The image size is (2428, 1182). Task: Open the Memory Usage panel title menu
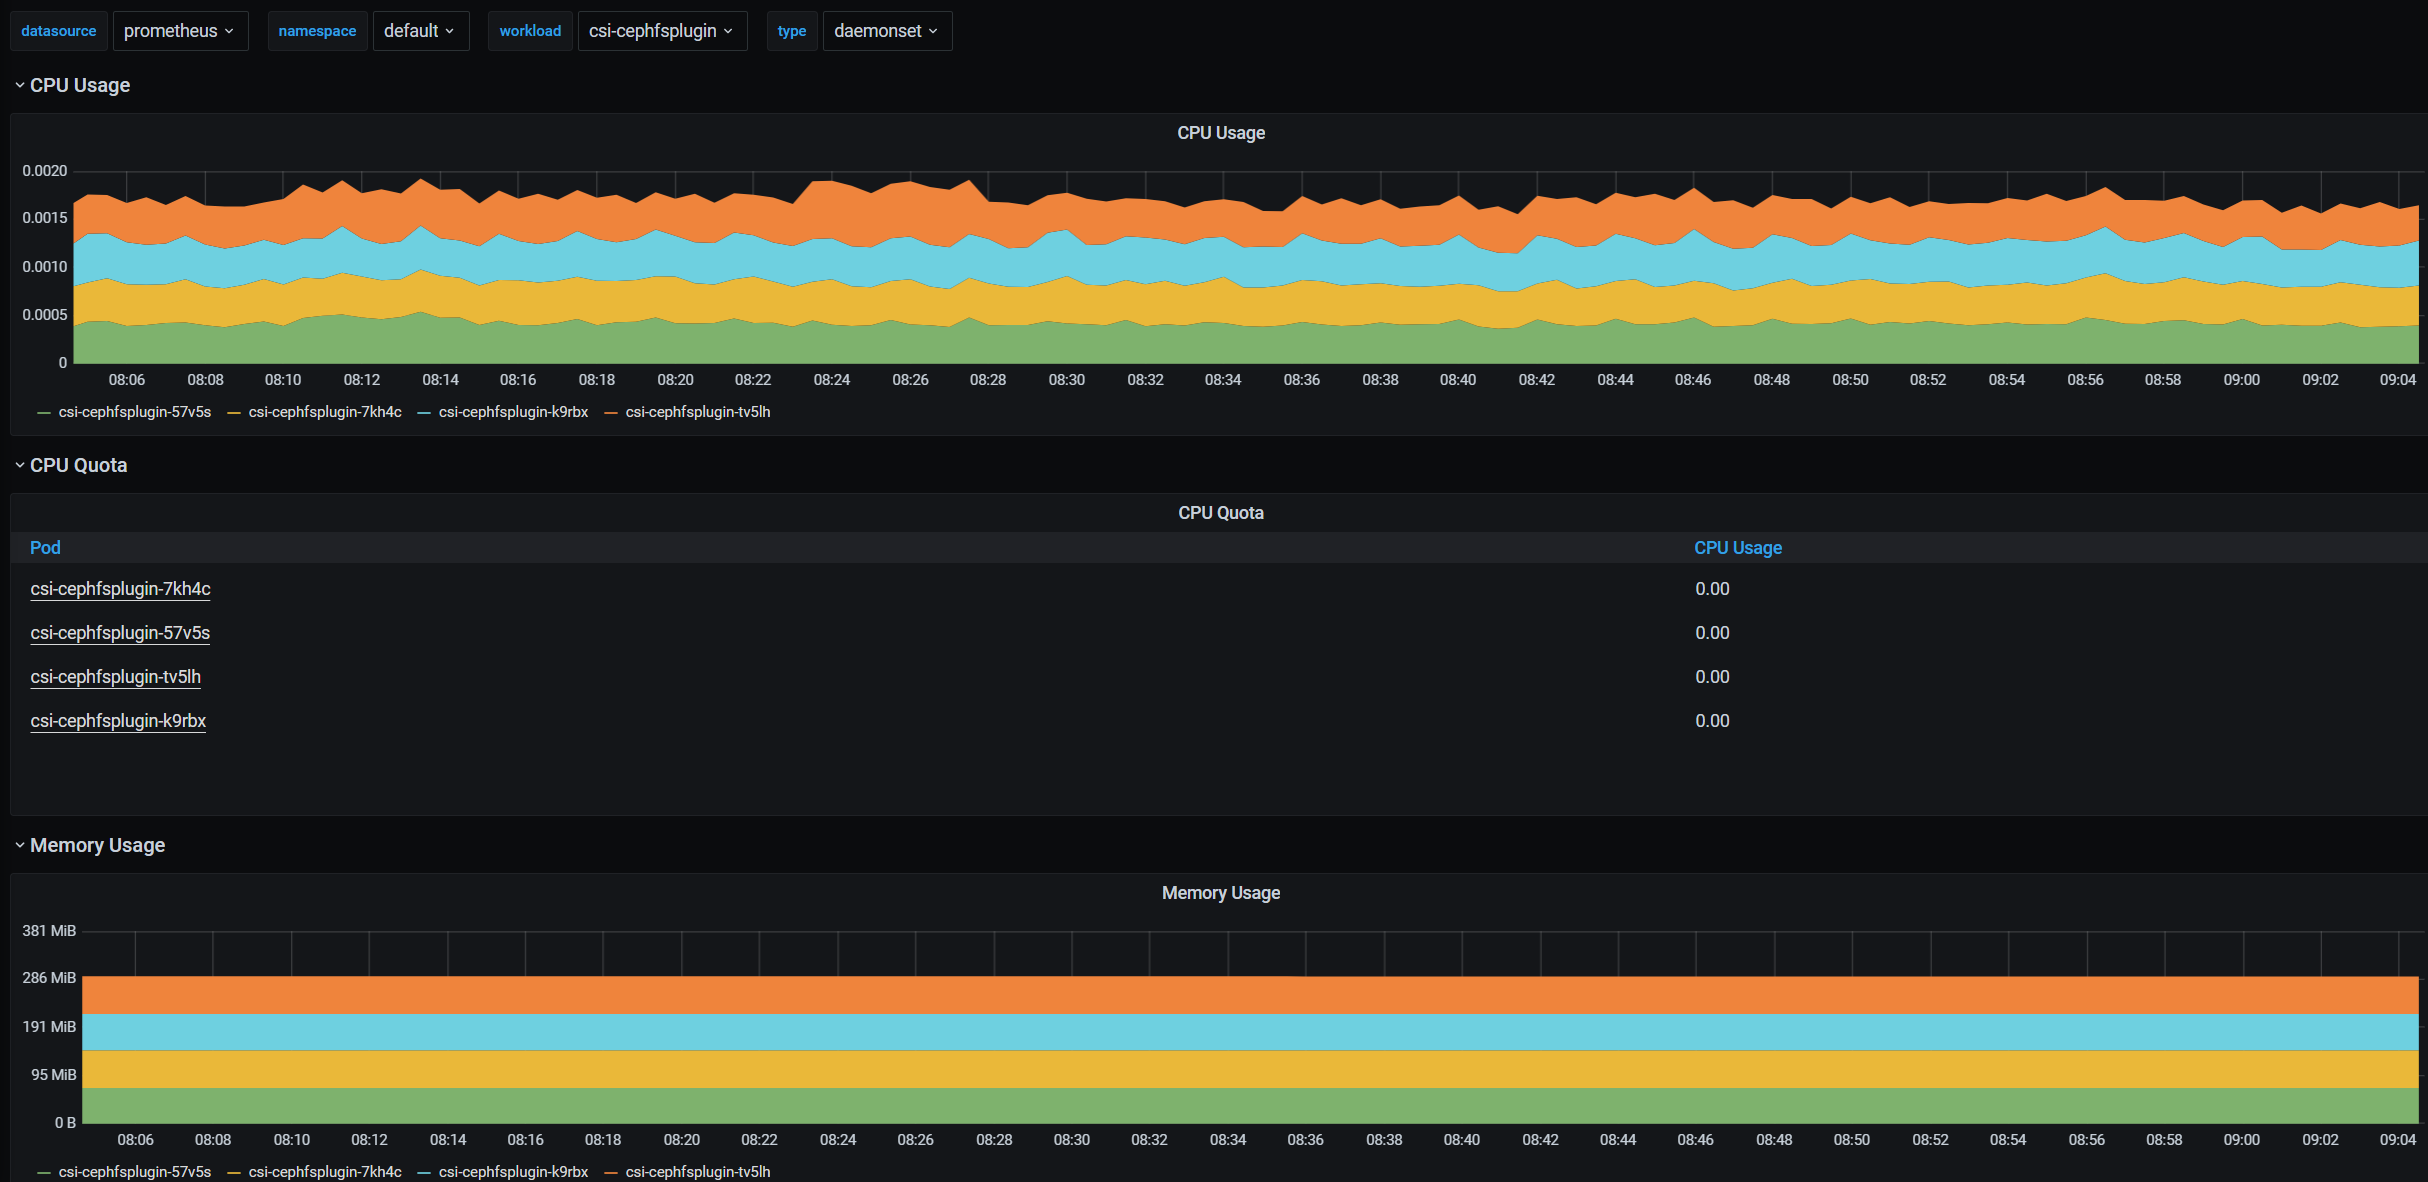(1220, 893)
